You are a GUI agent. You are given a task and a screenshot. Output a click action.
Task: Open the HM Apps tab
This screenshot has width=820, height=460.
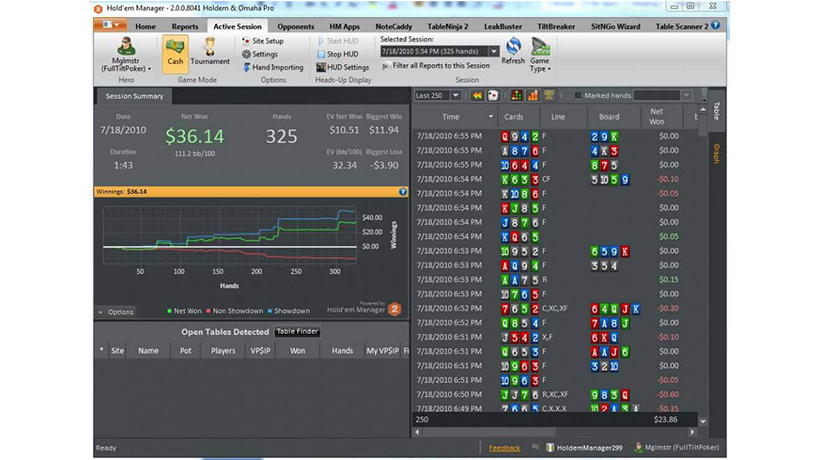[344, 26]
